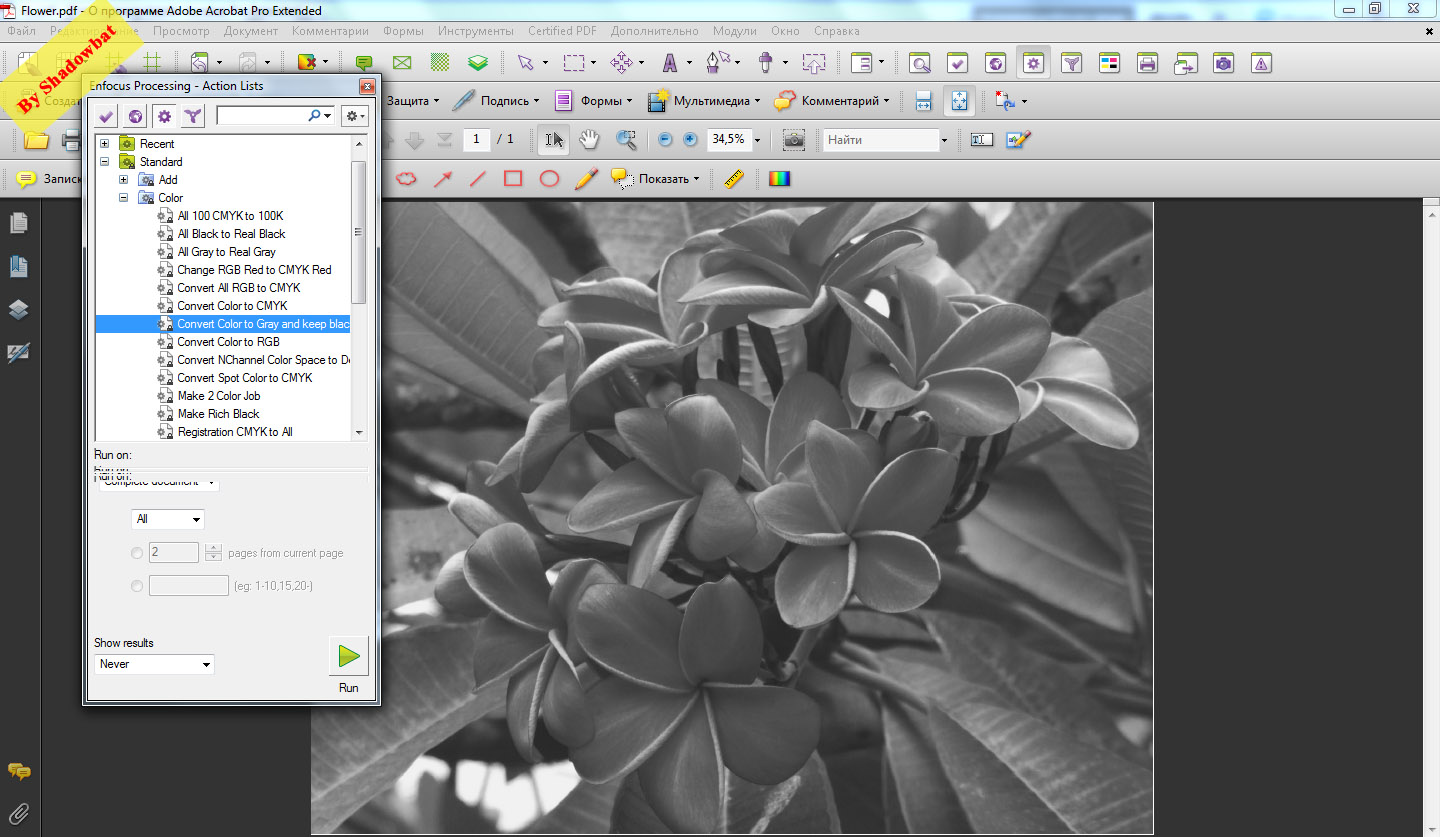Open the Certified PDF menu
1440x837 pixels.
click(562, 31)
